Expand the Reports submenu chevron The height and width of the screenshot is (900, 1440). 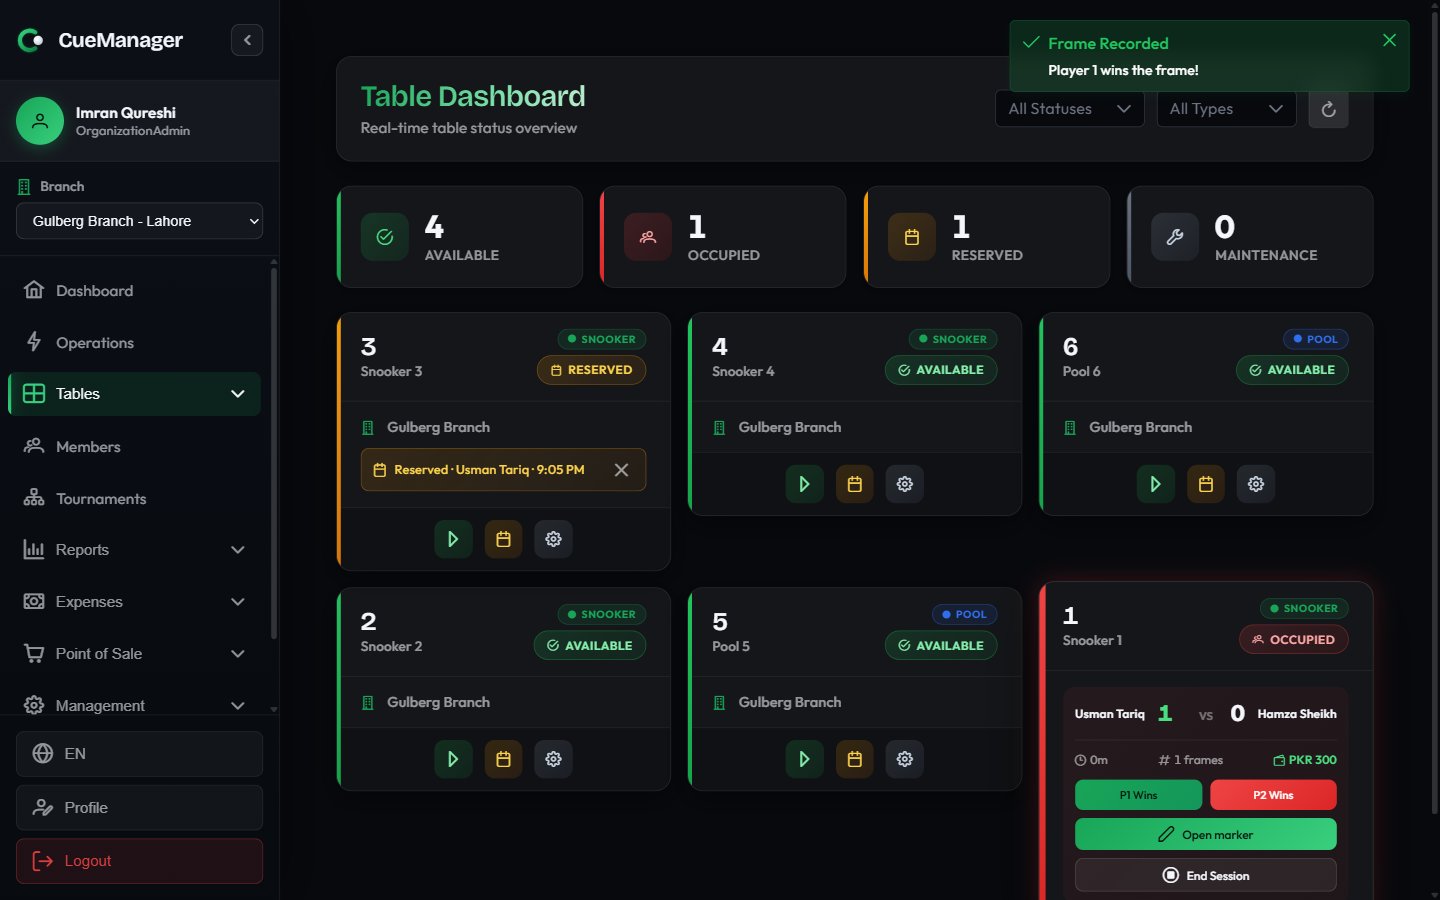click(x=237, y=550)
